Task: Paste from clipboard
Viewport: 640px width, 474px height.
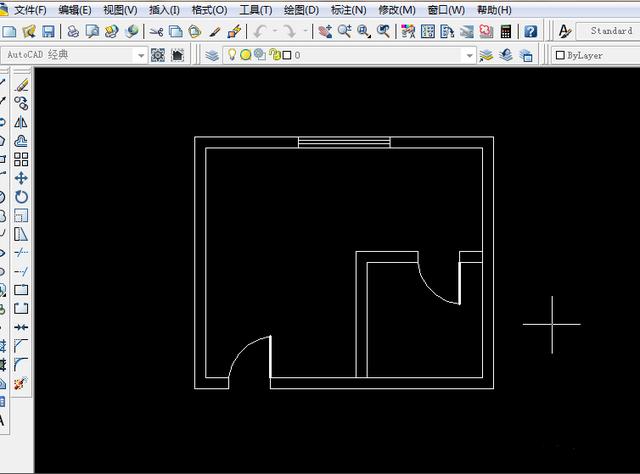Action: 195,31
